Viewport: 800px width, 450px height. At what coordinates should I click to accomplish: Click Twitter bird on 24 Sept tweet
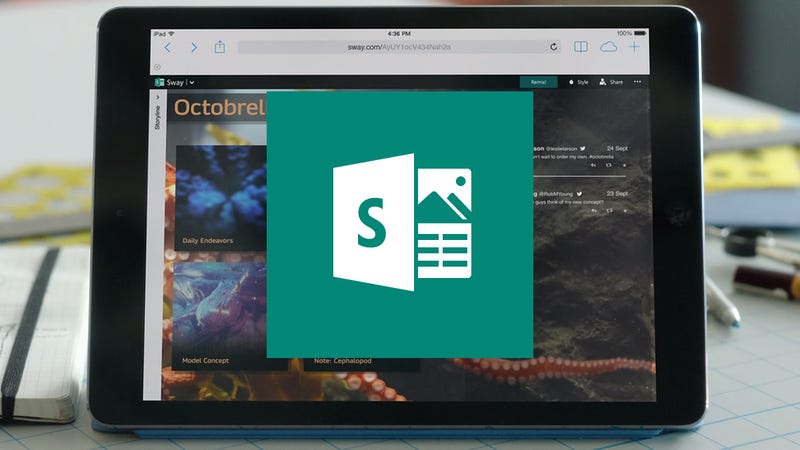[582, 148]
